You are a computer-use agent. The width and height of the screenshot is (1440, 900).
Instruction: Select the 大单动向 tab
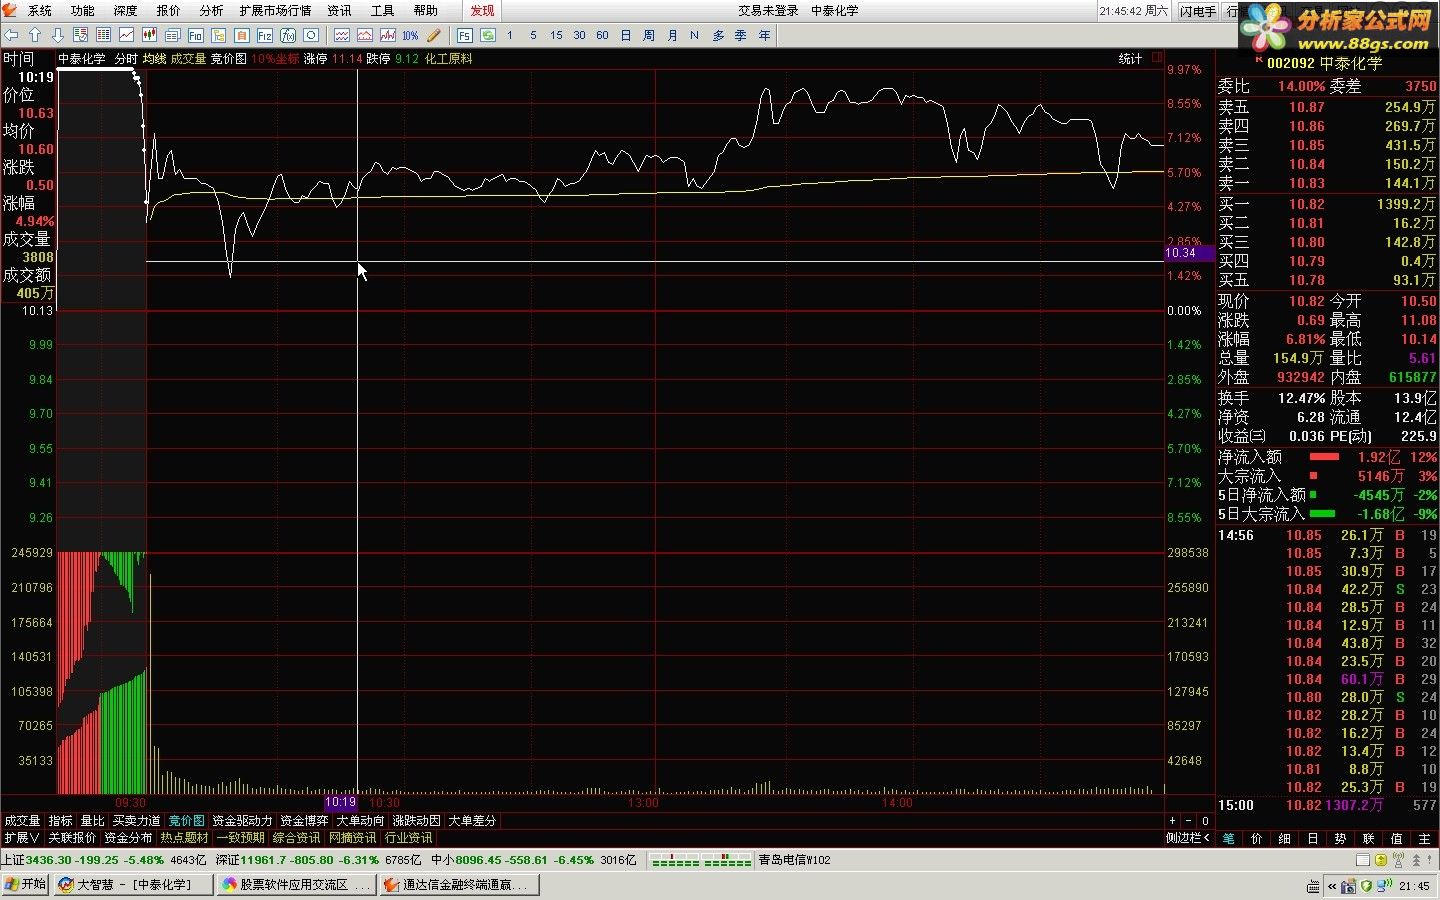point(360,821)
